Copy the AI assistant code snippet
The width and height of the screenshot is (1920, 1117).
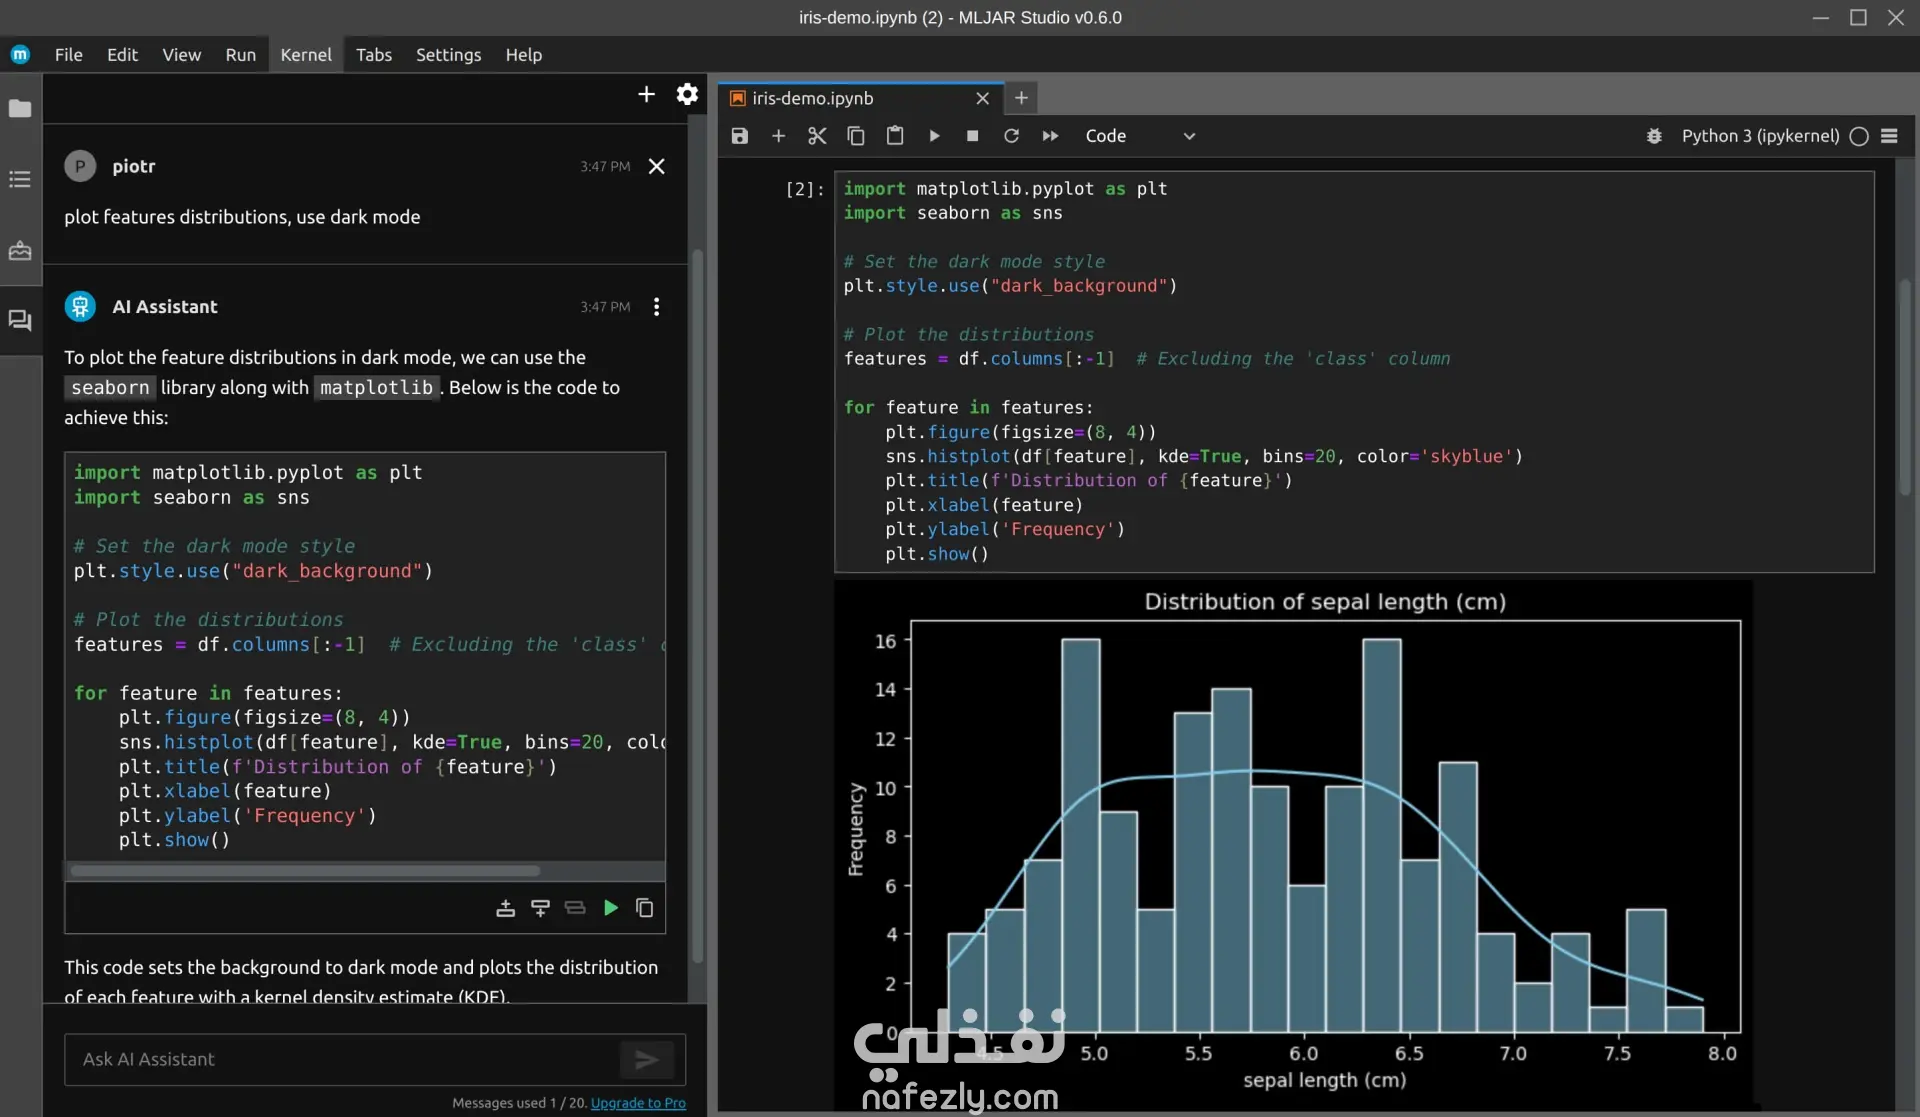pyautogui.click(x=645, y=908)
